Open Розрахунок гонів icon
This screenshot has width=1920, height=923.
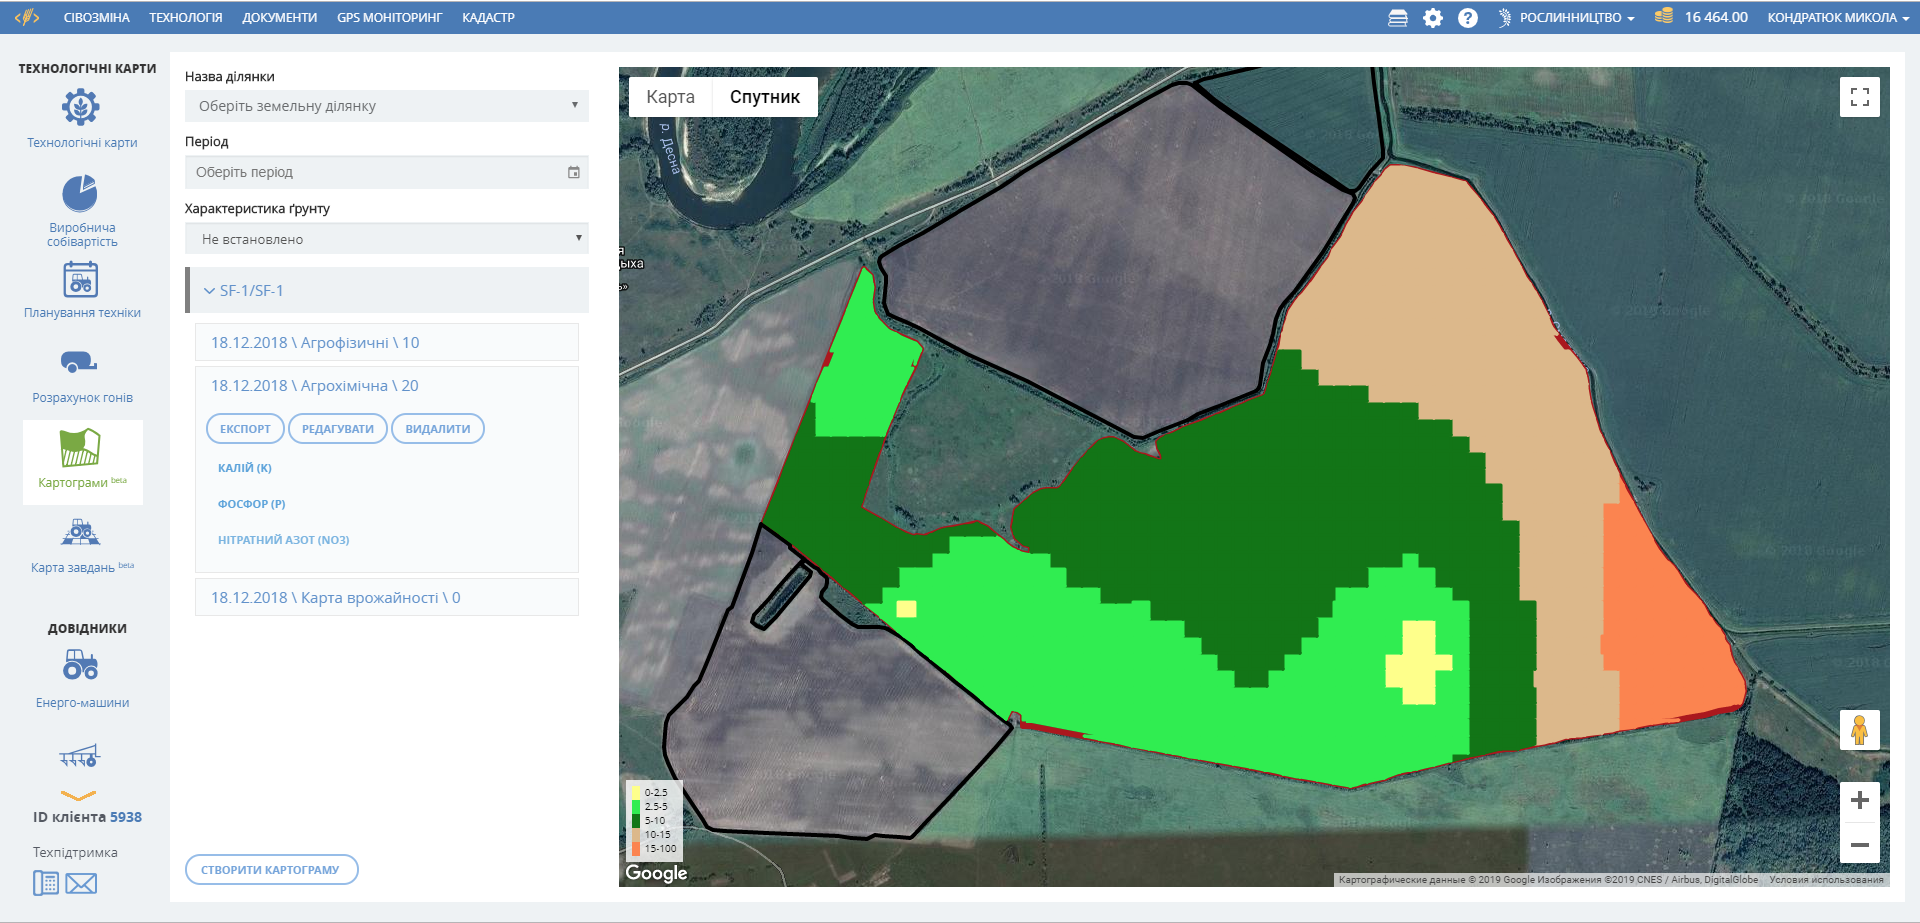click(79, 362)
